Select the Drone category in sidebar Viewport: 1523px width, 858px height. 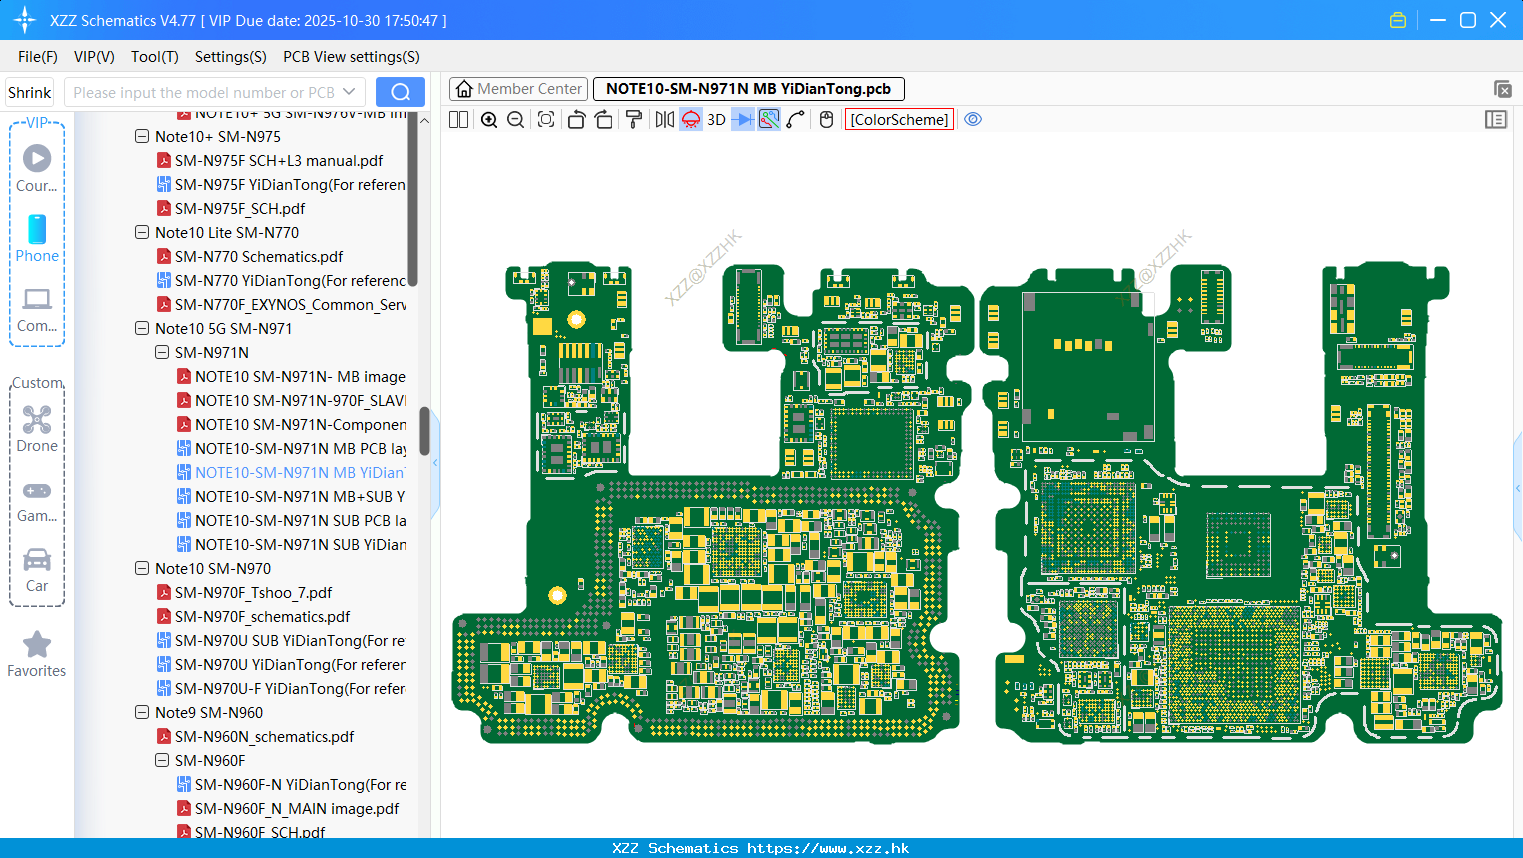tap(37, 429)
